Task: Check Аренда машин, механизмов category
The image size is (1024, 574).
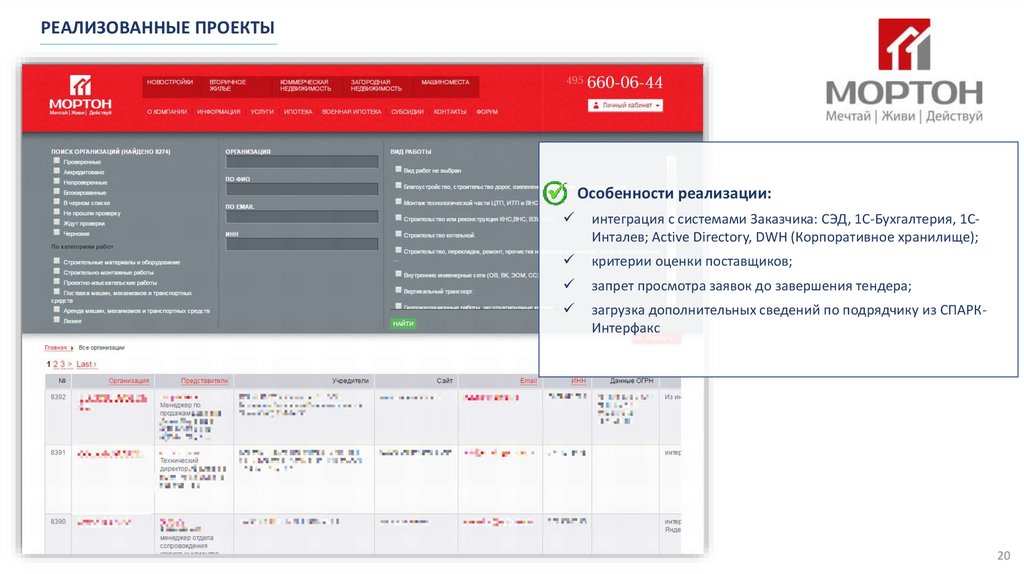Action: coord(57,310)
